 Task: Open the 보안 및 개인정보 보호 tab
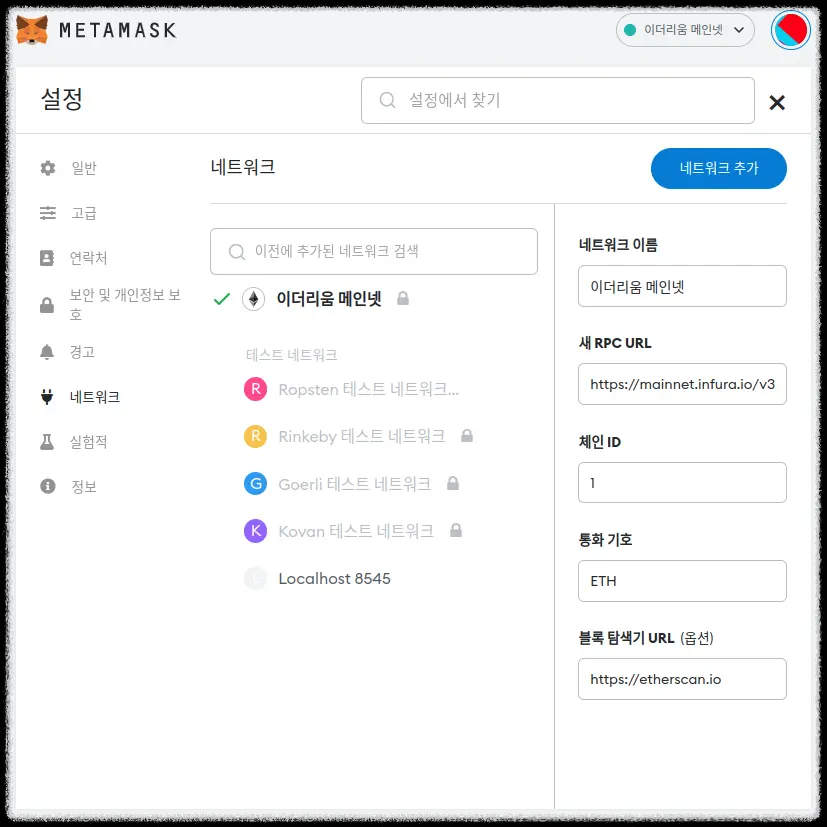[x=111, y=304]
